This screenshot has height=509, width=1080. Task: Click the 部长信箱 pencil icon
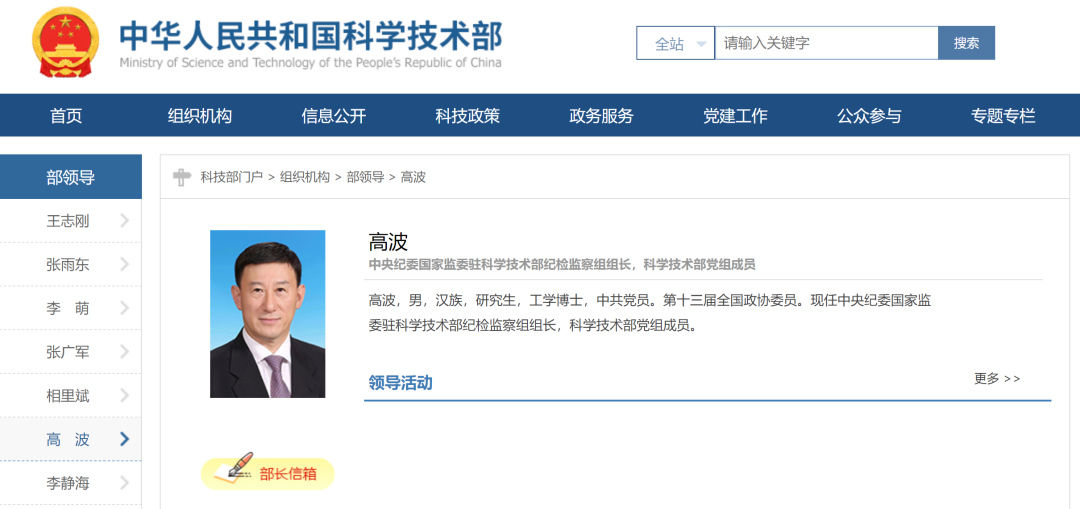click(232, 467)
